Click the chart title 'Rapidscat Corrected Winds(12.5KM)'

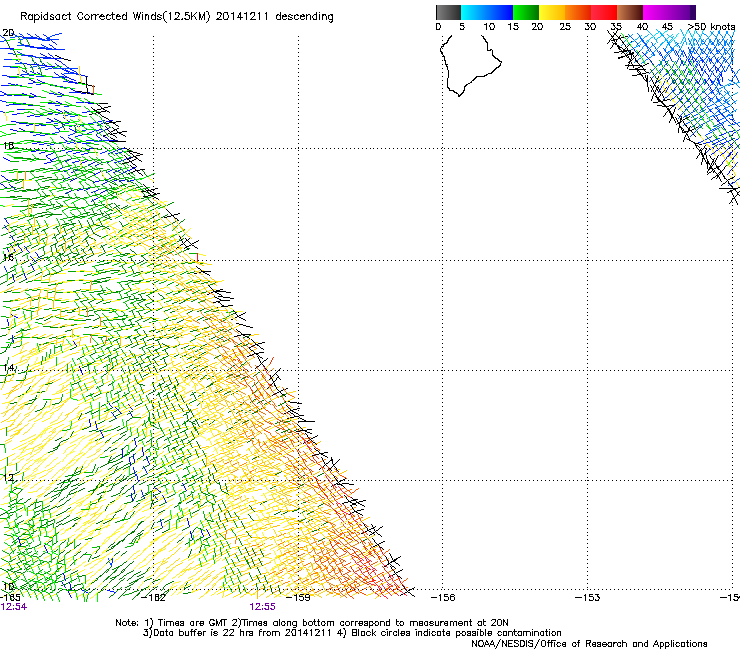tap(115, 17)
